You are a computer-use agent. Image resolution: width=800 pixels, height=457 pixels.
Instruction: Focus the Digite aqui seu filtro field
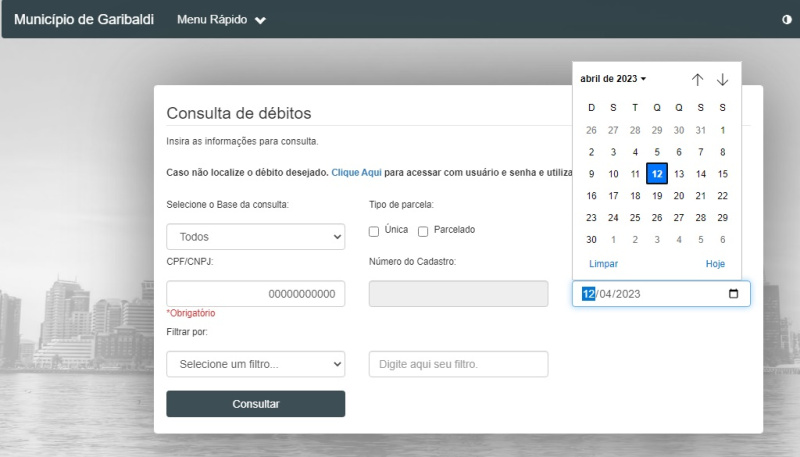[x=459, y=364]
